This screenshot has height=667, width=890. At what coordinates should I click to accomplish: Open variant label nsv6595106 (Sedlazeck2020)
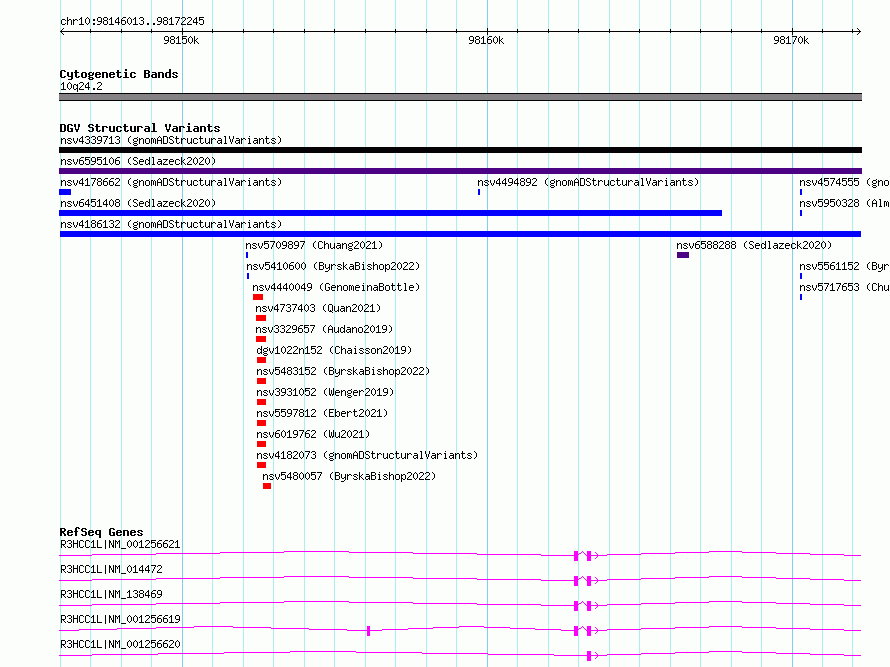click(x=138, y=161)
